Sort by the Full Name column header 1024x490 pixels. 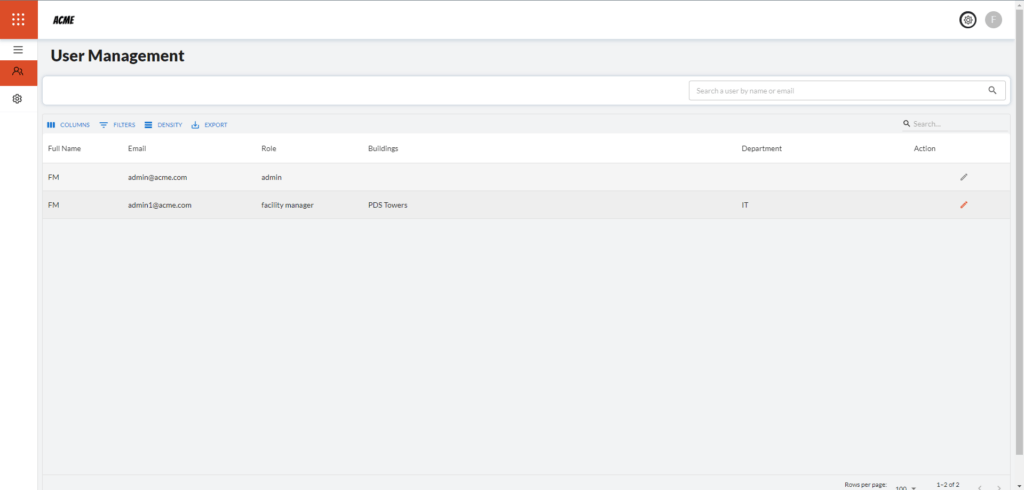coord(64,149)
